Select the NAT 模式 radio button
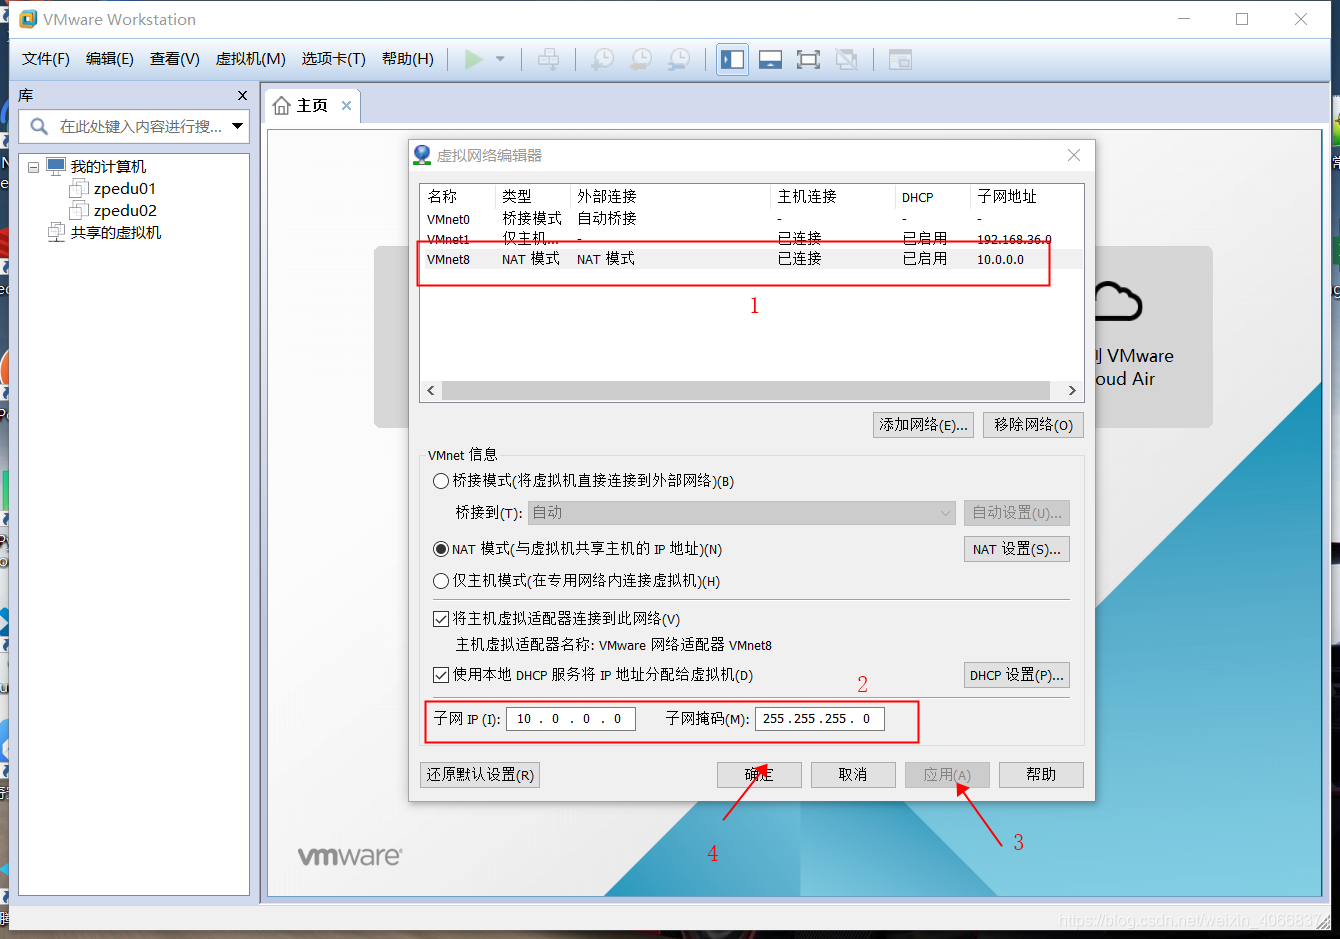Viewport: 1340px width, 939px height. pyautogui.click(x=440, y=549)
